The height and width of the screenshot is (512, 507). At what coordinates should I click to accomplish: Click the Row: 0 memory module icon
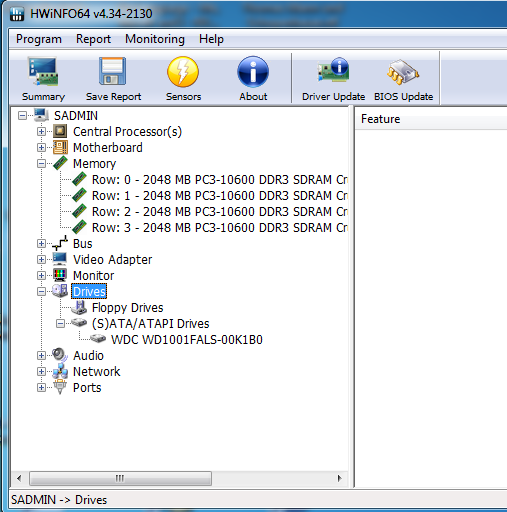(79, 179)
